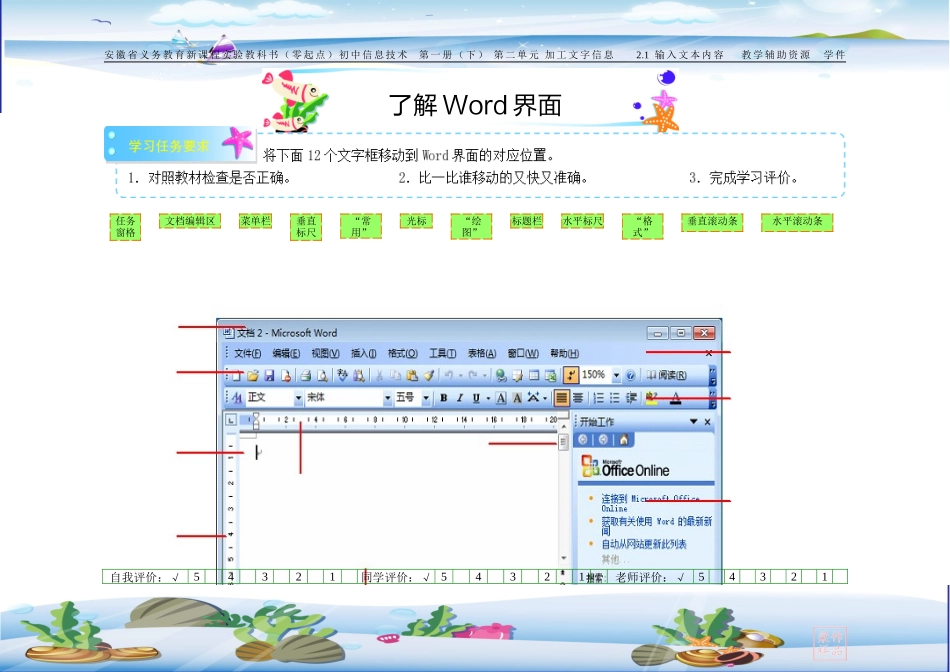Click the Print icon in Word toolbar

click(305, 376)
